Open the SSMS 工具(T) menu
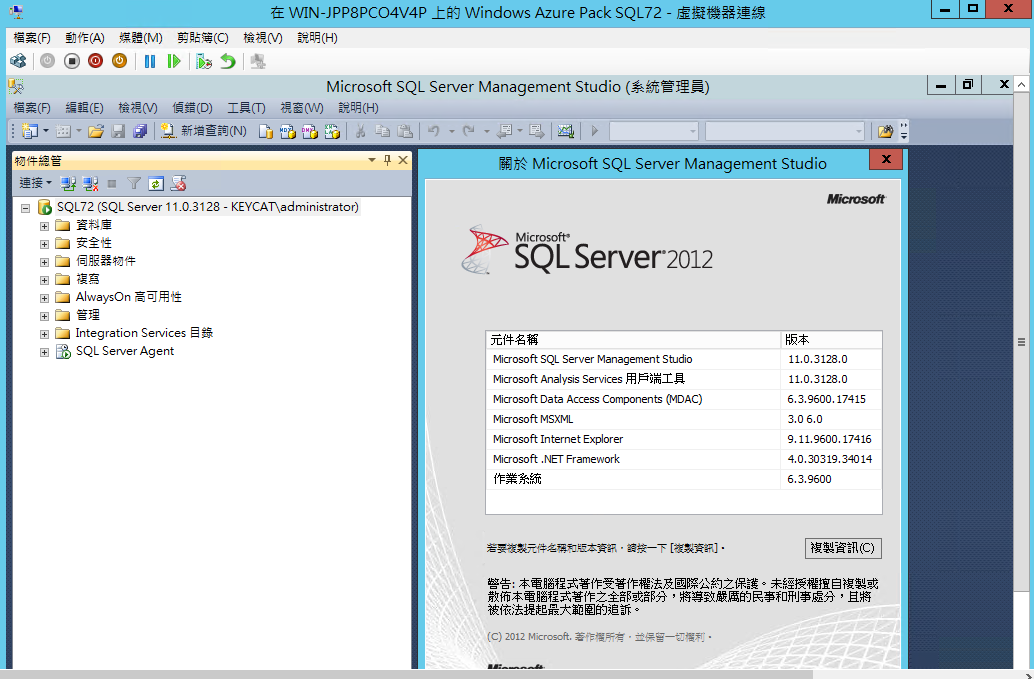The width and height of the screenshot is (1034, 679). (246, 107)
